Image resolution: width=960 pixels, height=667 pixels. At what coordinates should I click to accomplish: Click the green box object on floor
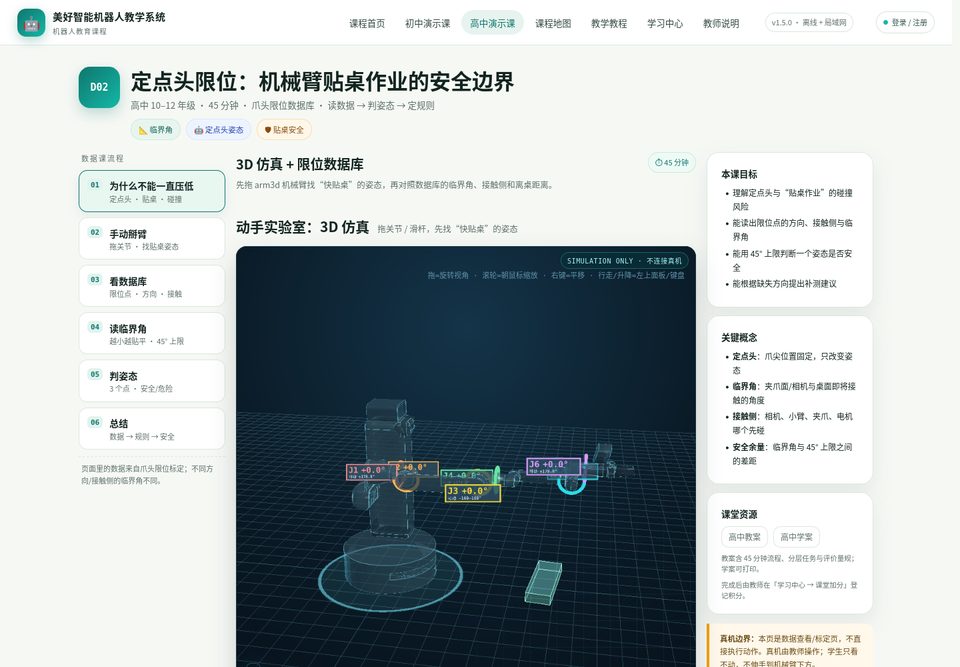[543, 582]
